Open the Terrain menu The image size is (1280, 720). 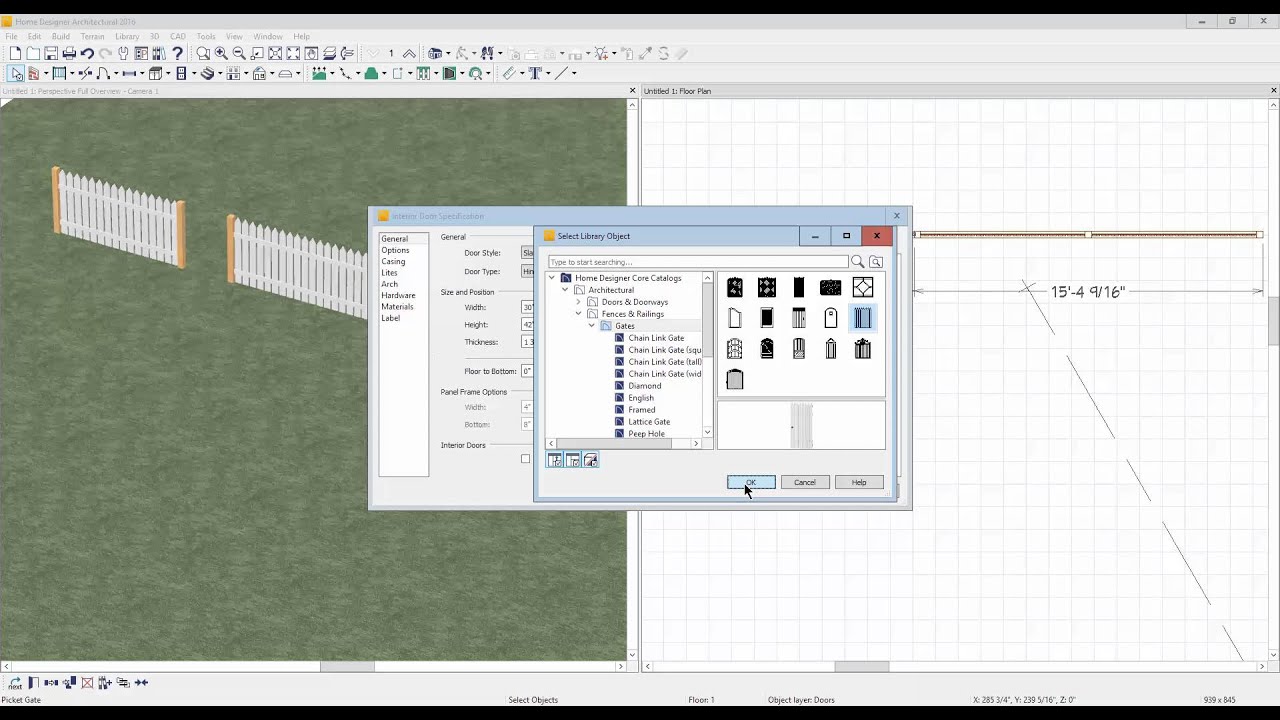(92, 36)
